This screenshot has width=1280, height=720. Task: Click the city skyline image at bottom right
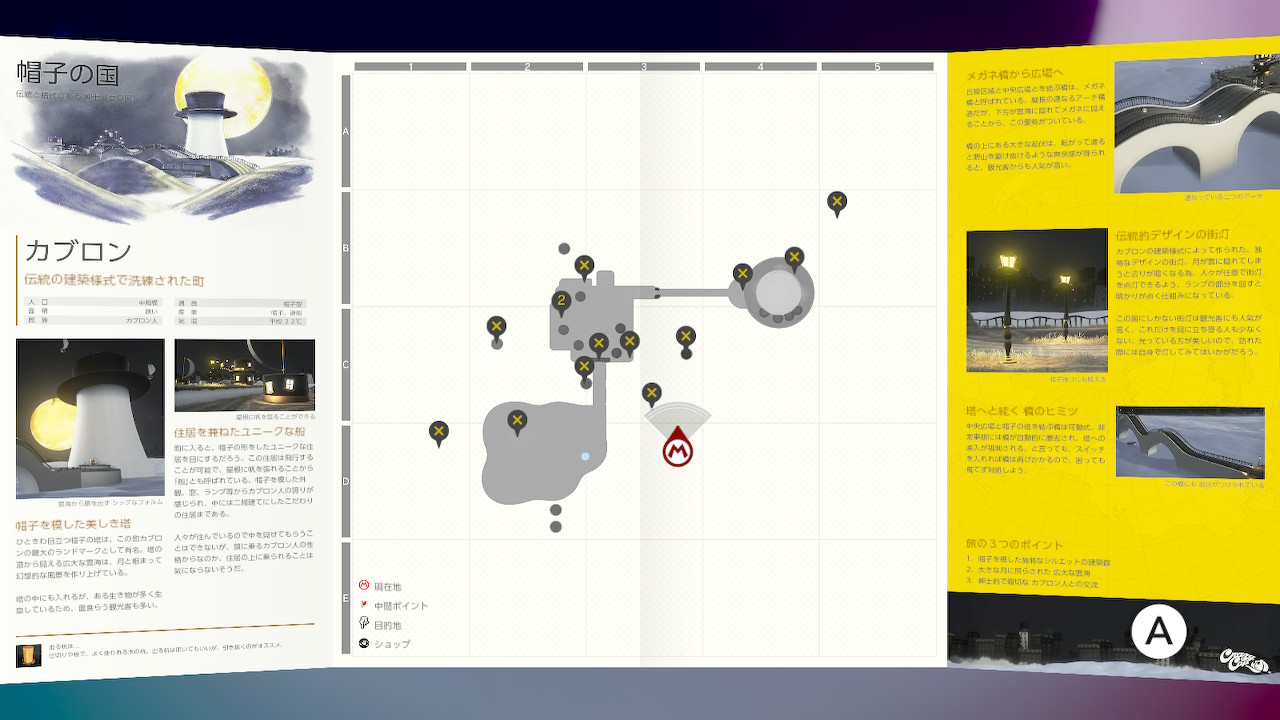(x=1113, y=635)
